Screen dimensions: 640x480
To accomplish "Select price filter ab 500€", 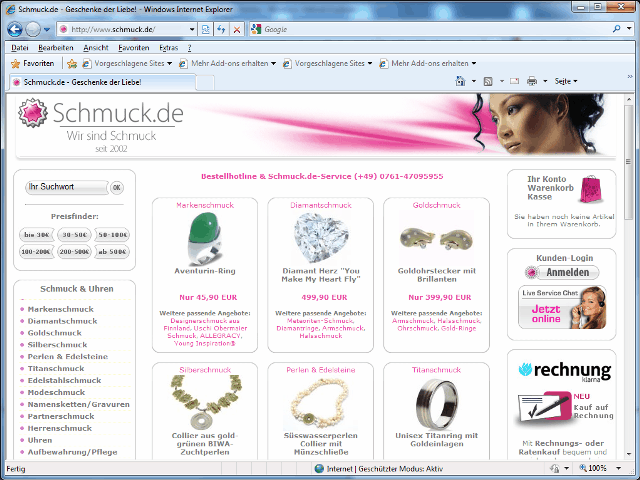I will pyautogui.click(x=112, y=251).
